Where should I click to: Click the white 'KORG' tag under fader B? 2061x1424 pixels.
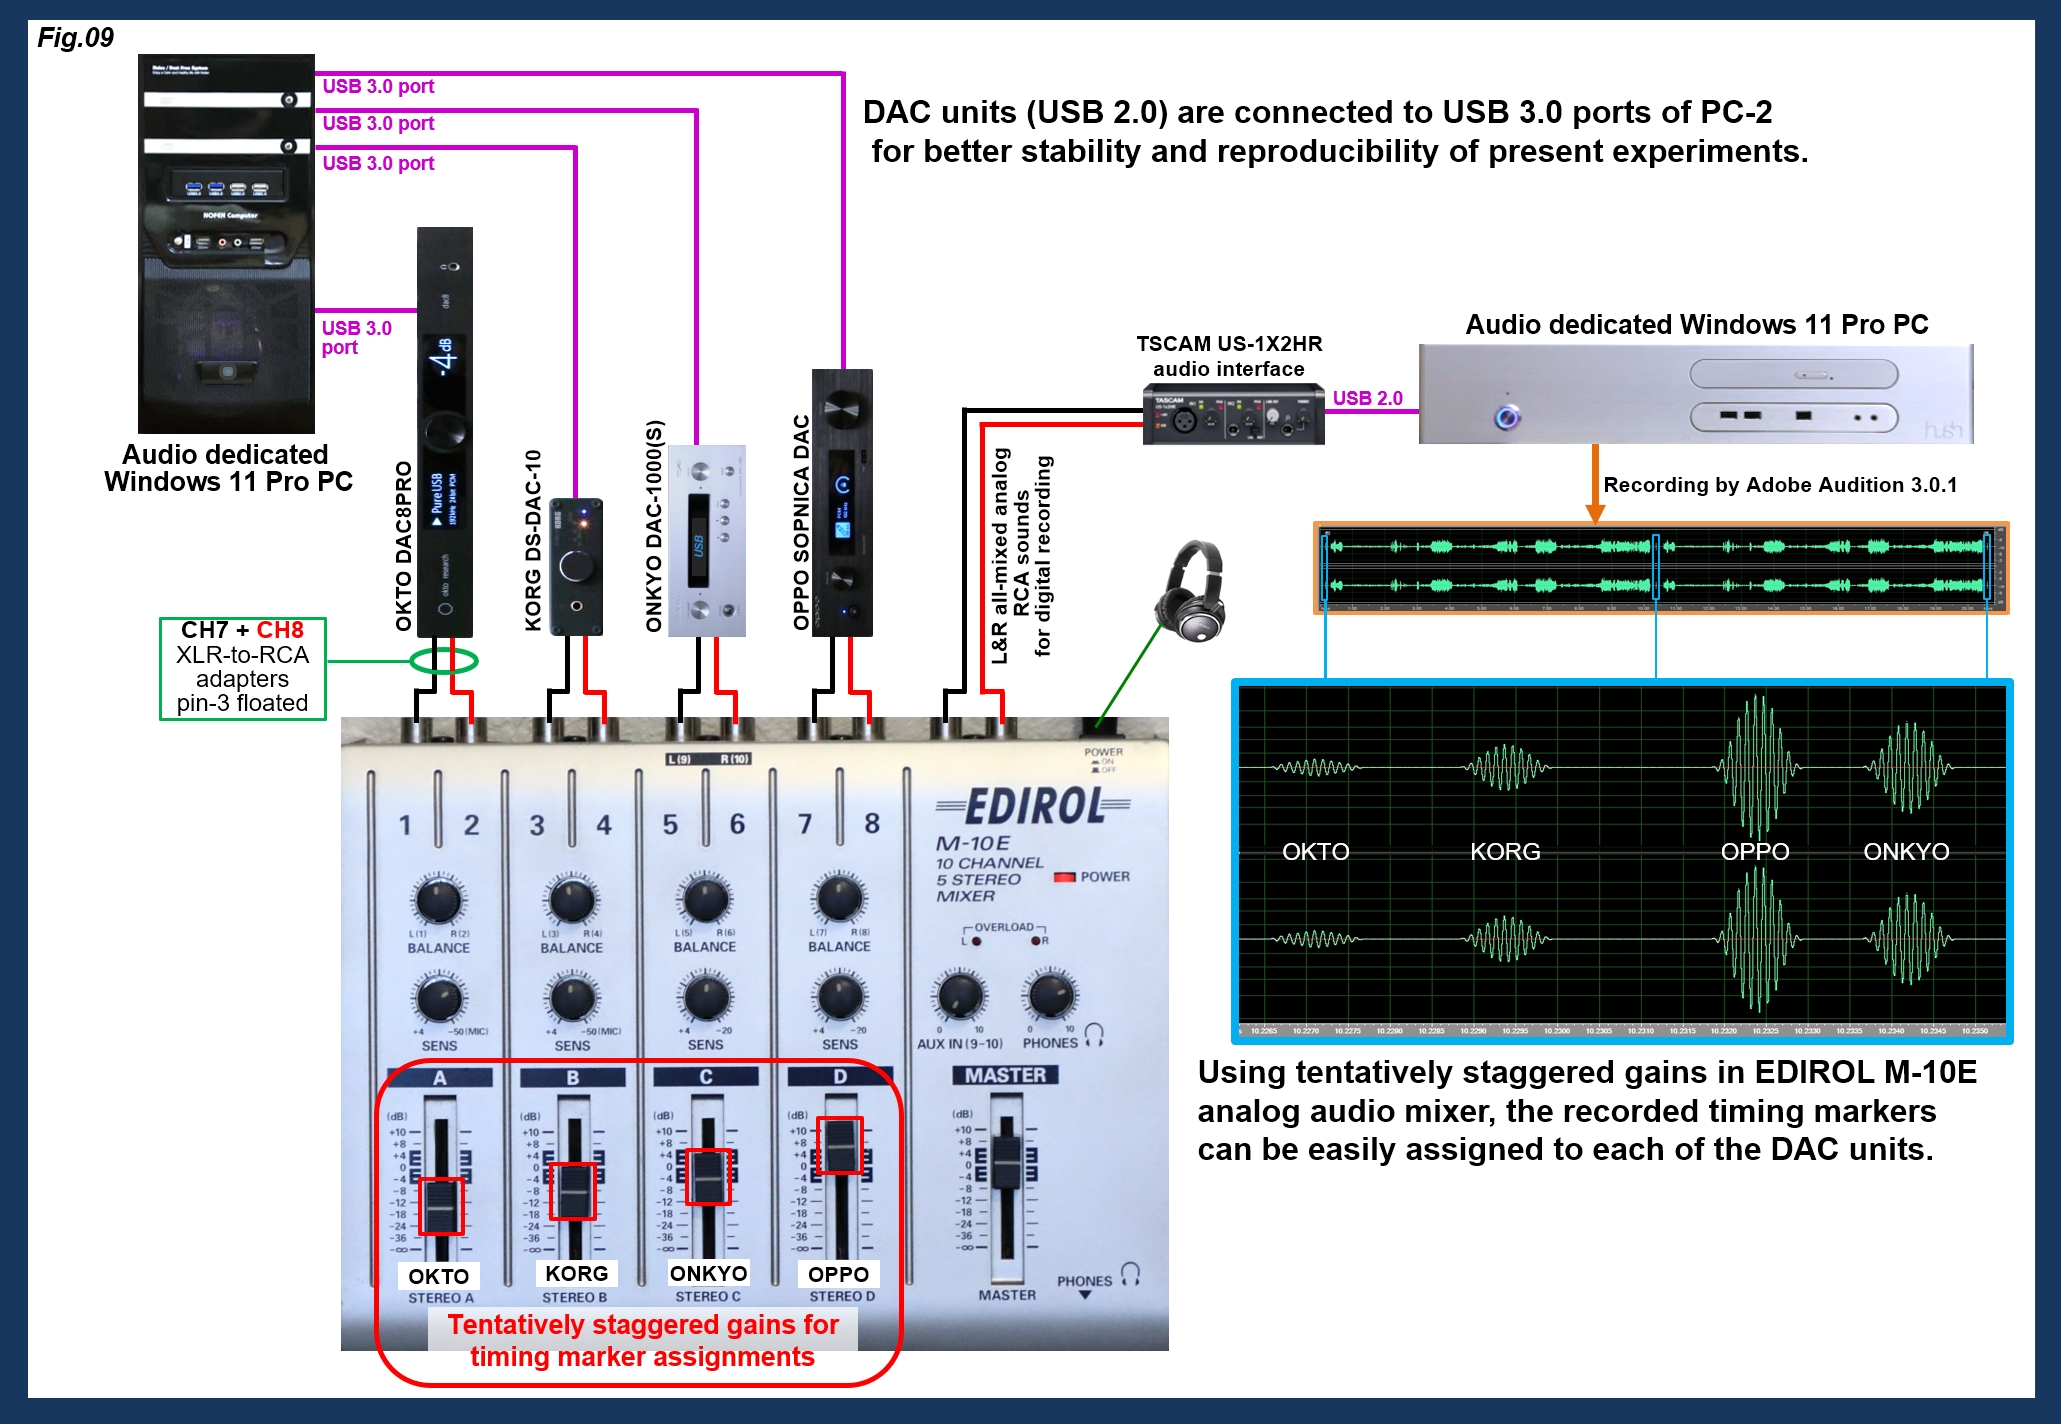coord(577,1273)
